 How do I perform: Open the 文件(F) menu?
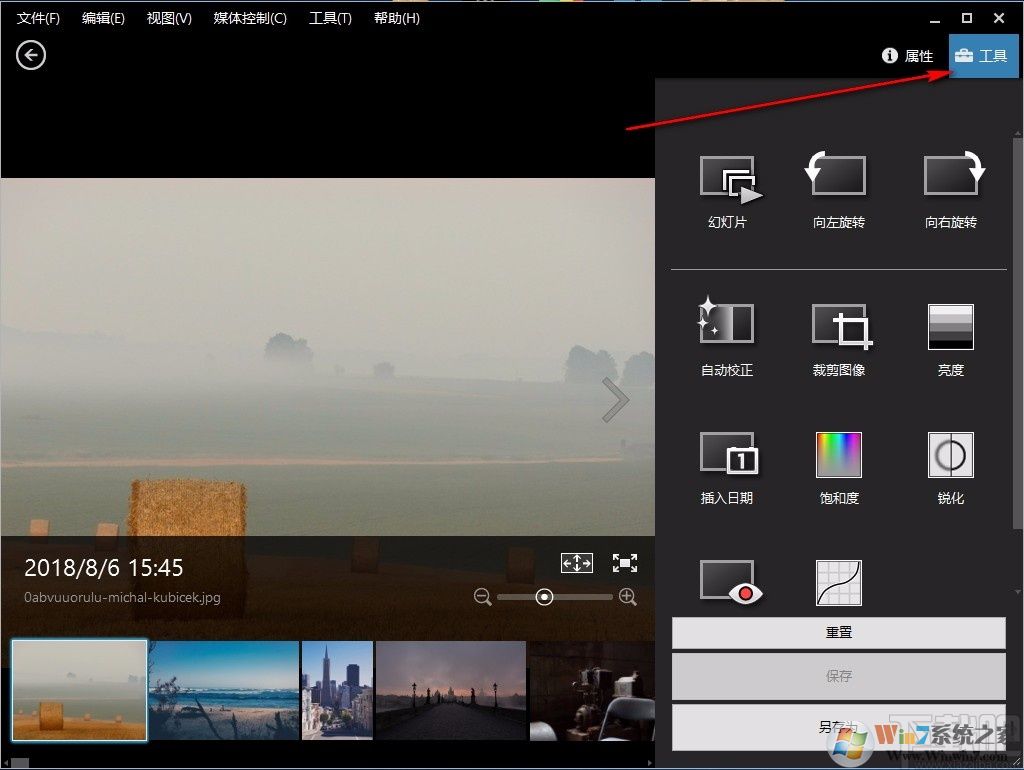point(38,18)
